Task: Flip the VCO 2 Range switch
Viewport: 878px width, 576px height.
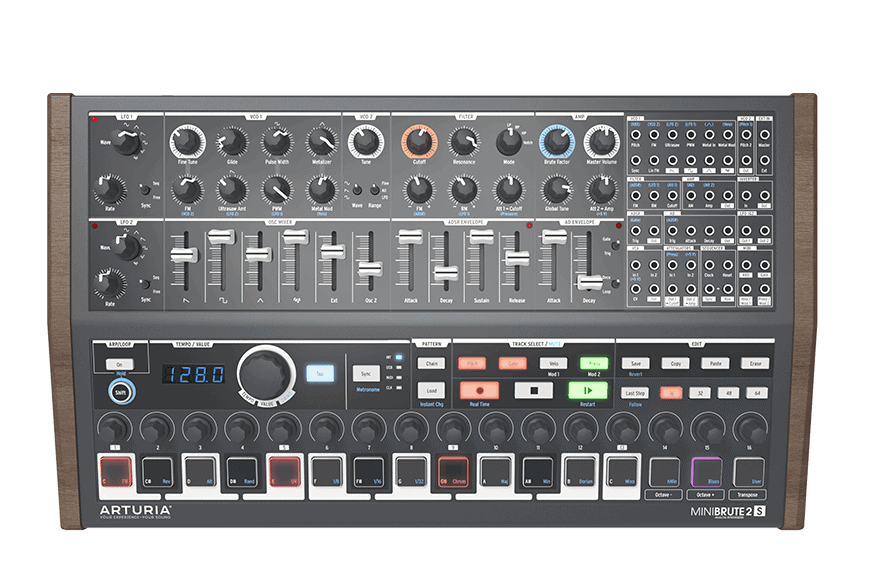Action: click(x=374, y=190)
